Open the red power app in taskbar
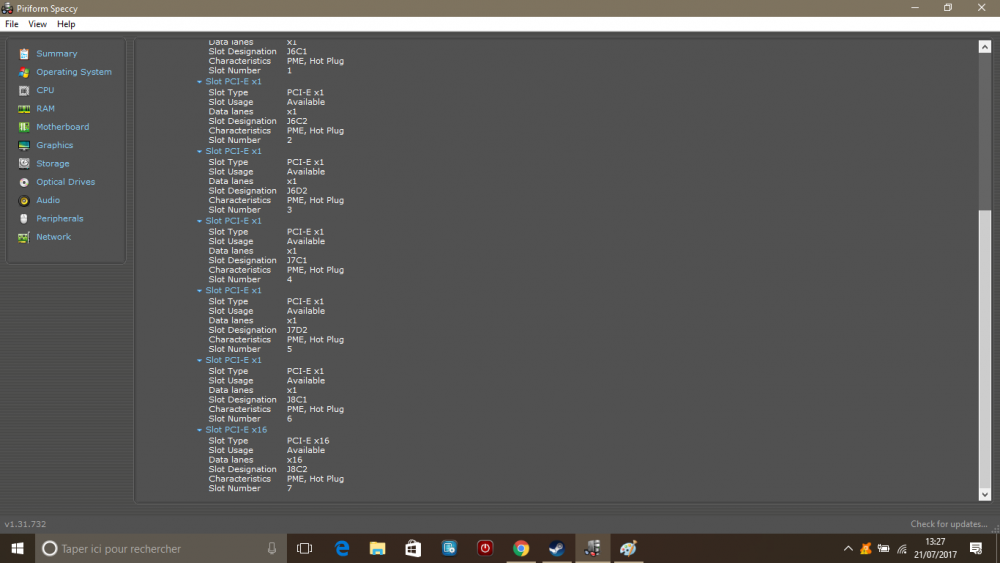Viewport: 1000px width, 563px height. click(x=485, y=548)
